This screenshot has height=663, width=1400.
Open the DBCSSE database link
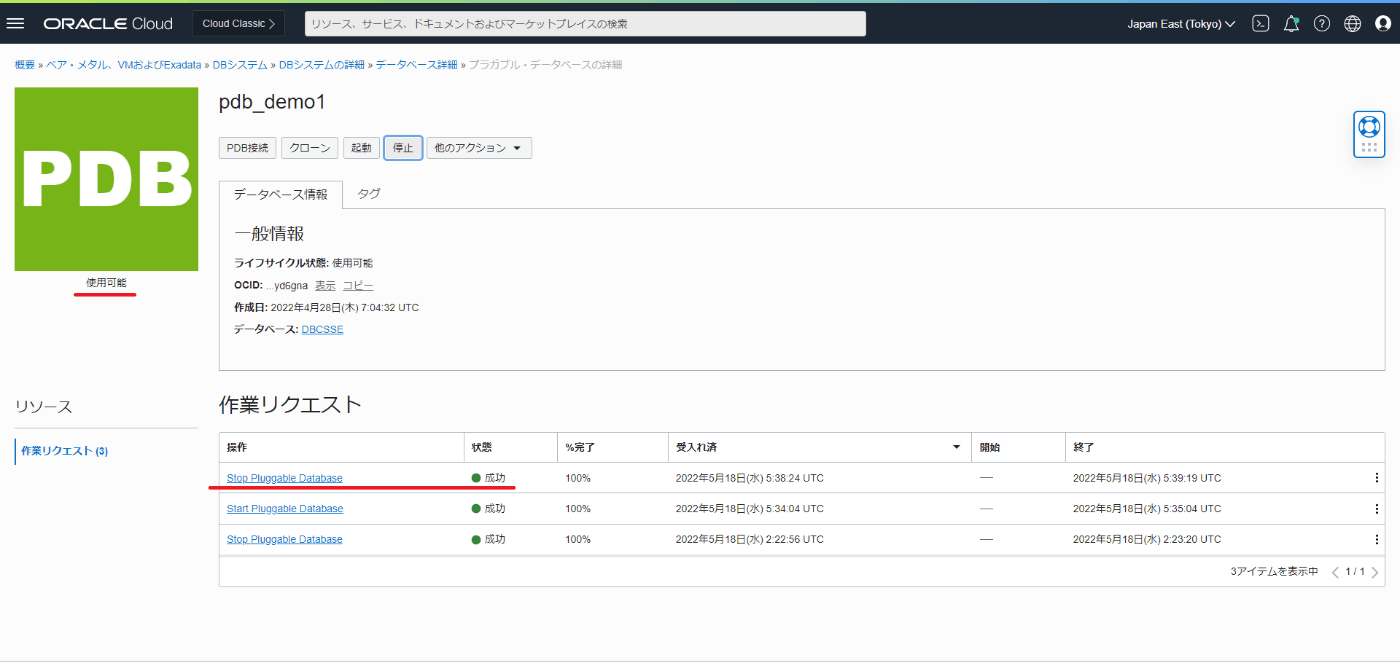(322, 330)
